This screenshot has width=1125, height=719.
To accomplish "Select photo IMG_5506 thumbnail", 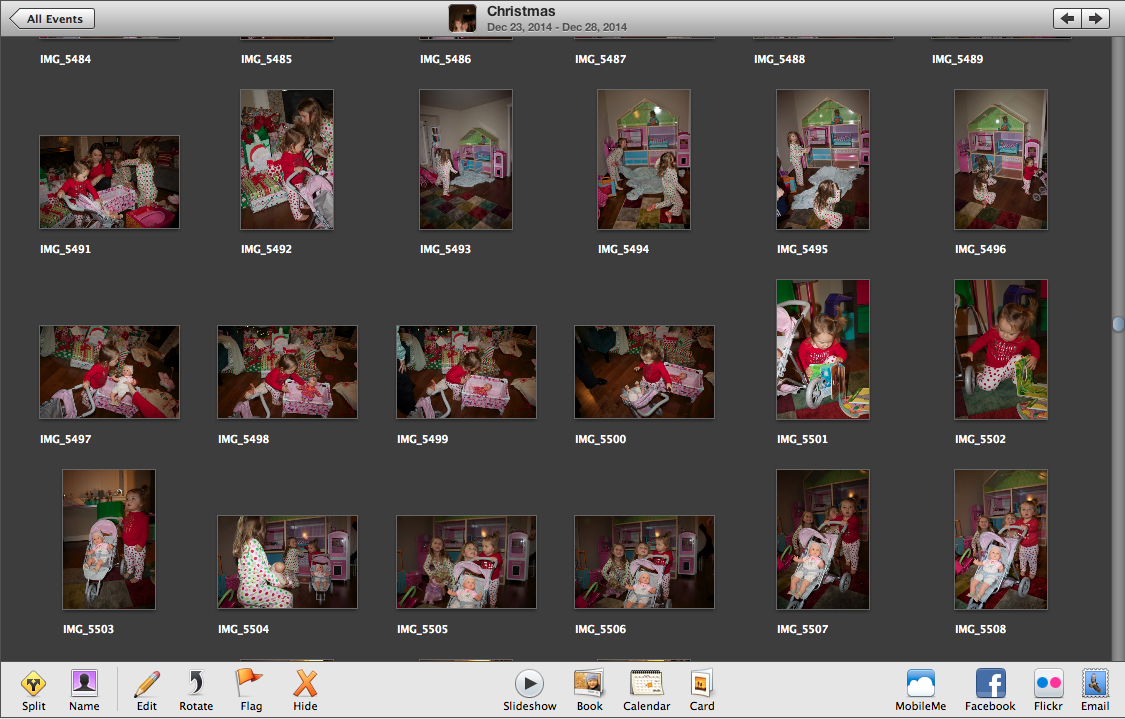I will click(x=644, y=562).
